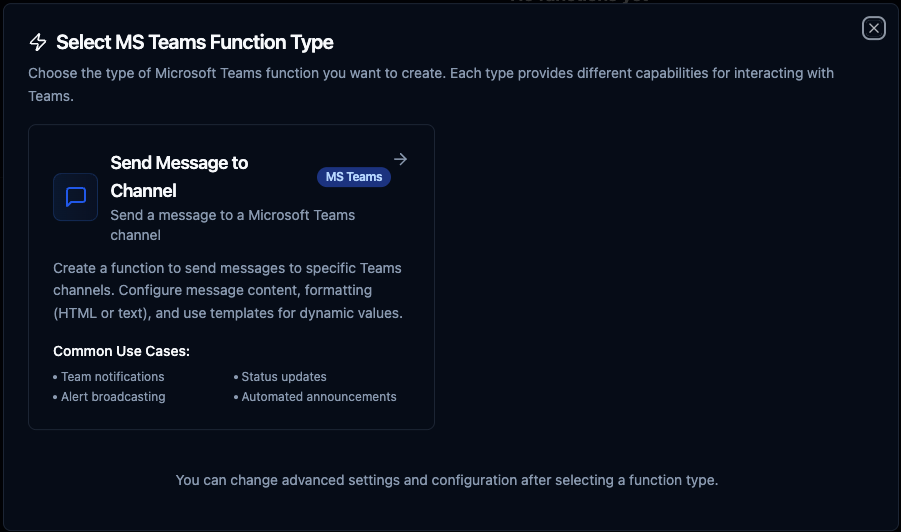Screen dimensions: 901x532
Task: Click the Automated announcements use case
Action: click(319, 397)
